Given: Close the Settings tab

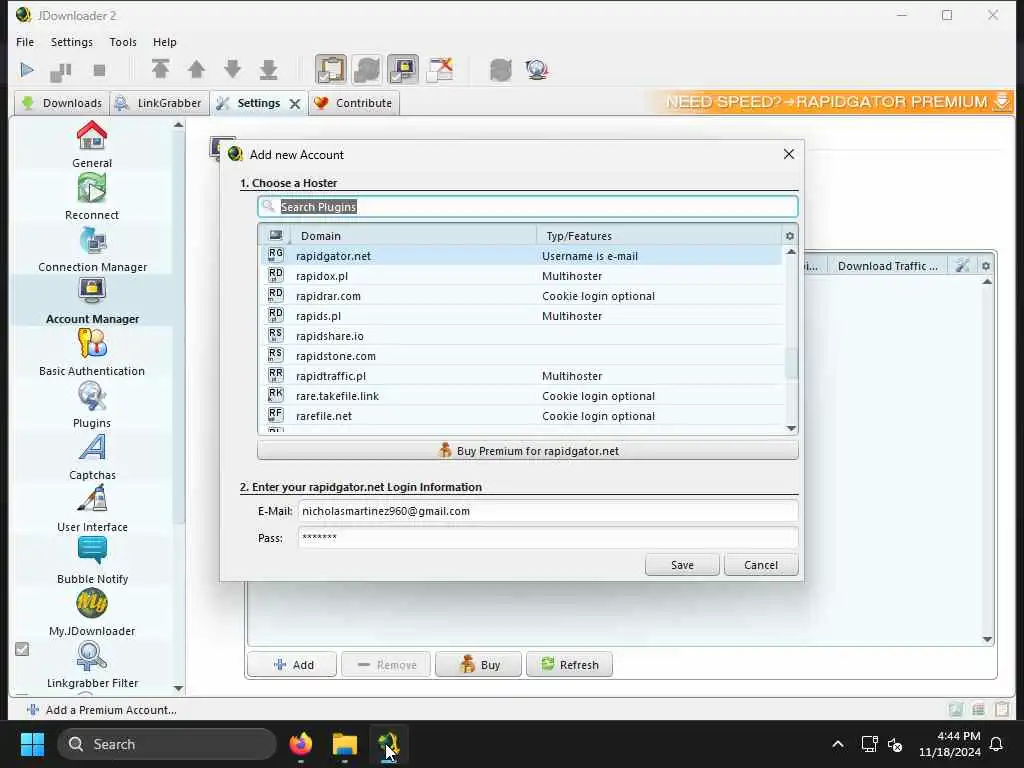Looking at the screenshot, I should pyautogui.click(x=295, y=104).
